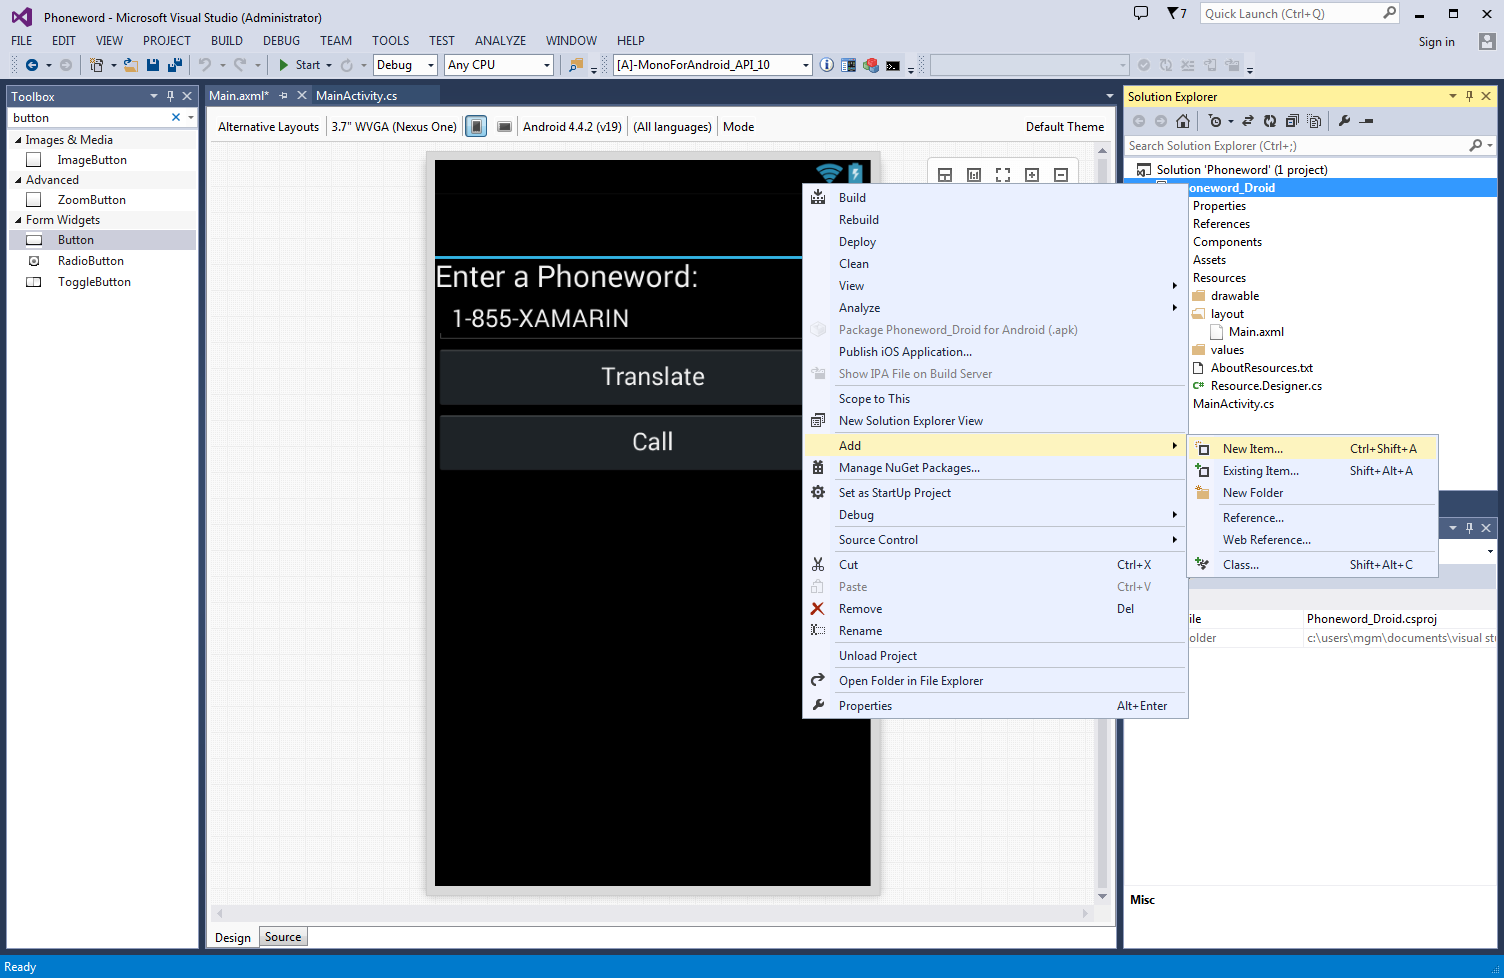
Task: Collapse the Form Widgets toolbox group
Action: pyautogui.click(x=18, y=220)
